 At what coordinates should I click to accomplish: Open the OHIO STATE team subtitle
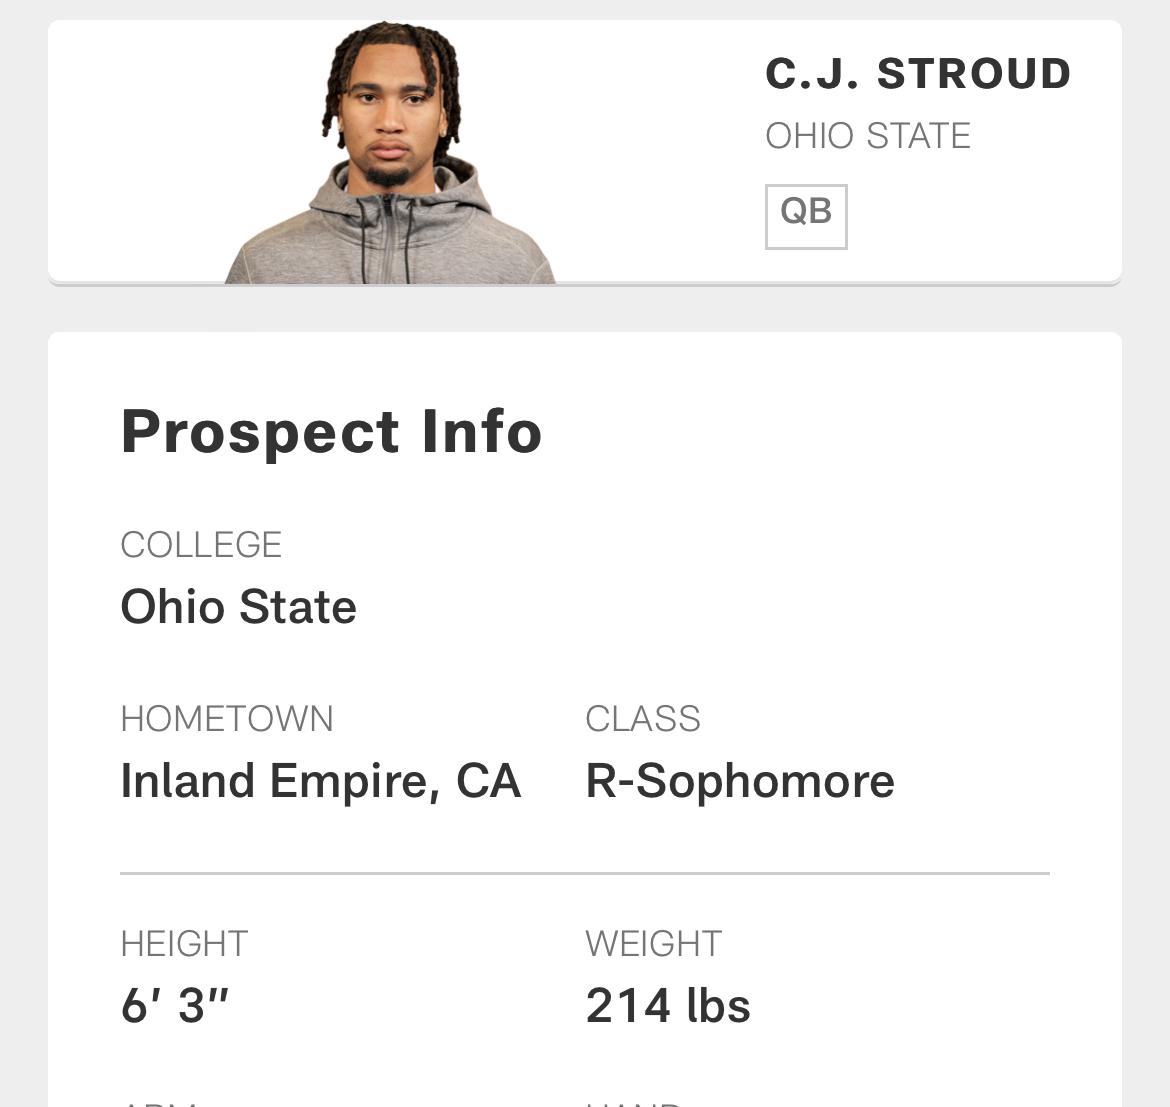click(868, 136)
